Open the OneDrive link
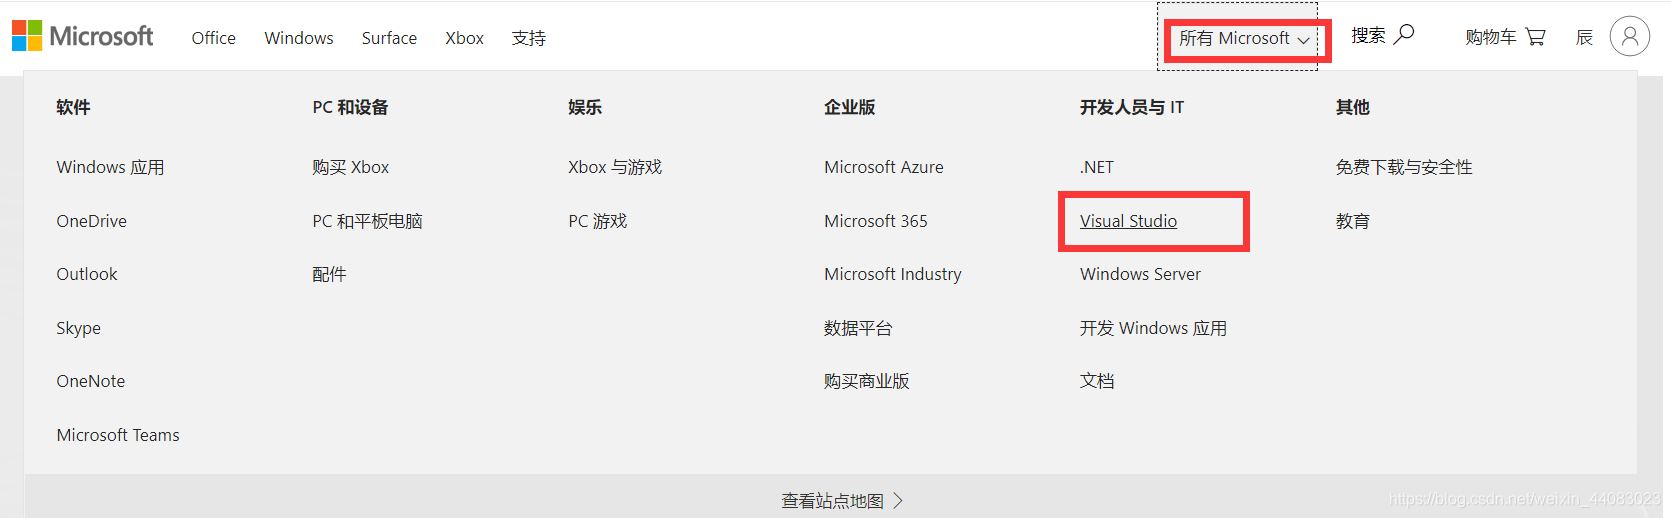Screen dimensions: 1671x518 92,221
